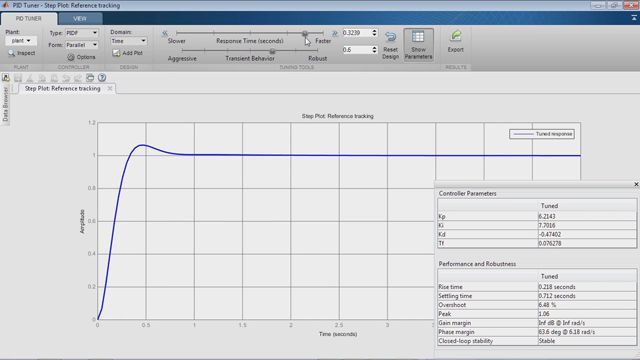Open the Plant dropdown

tap(21, 41)
